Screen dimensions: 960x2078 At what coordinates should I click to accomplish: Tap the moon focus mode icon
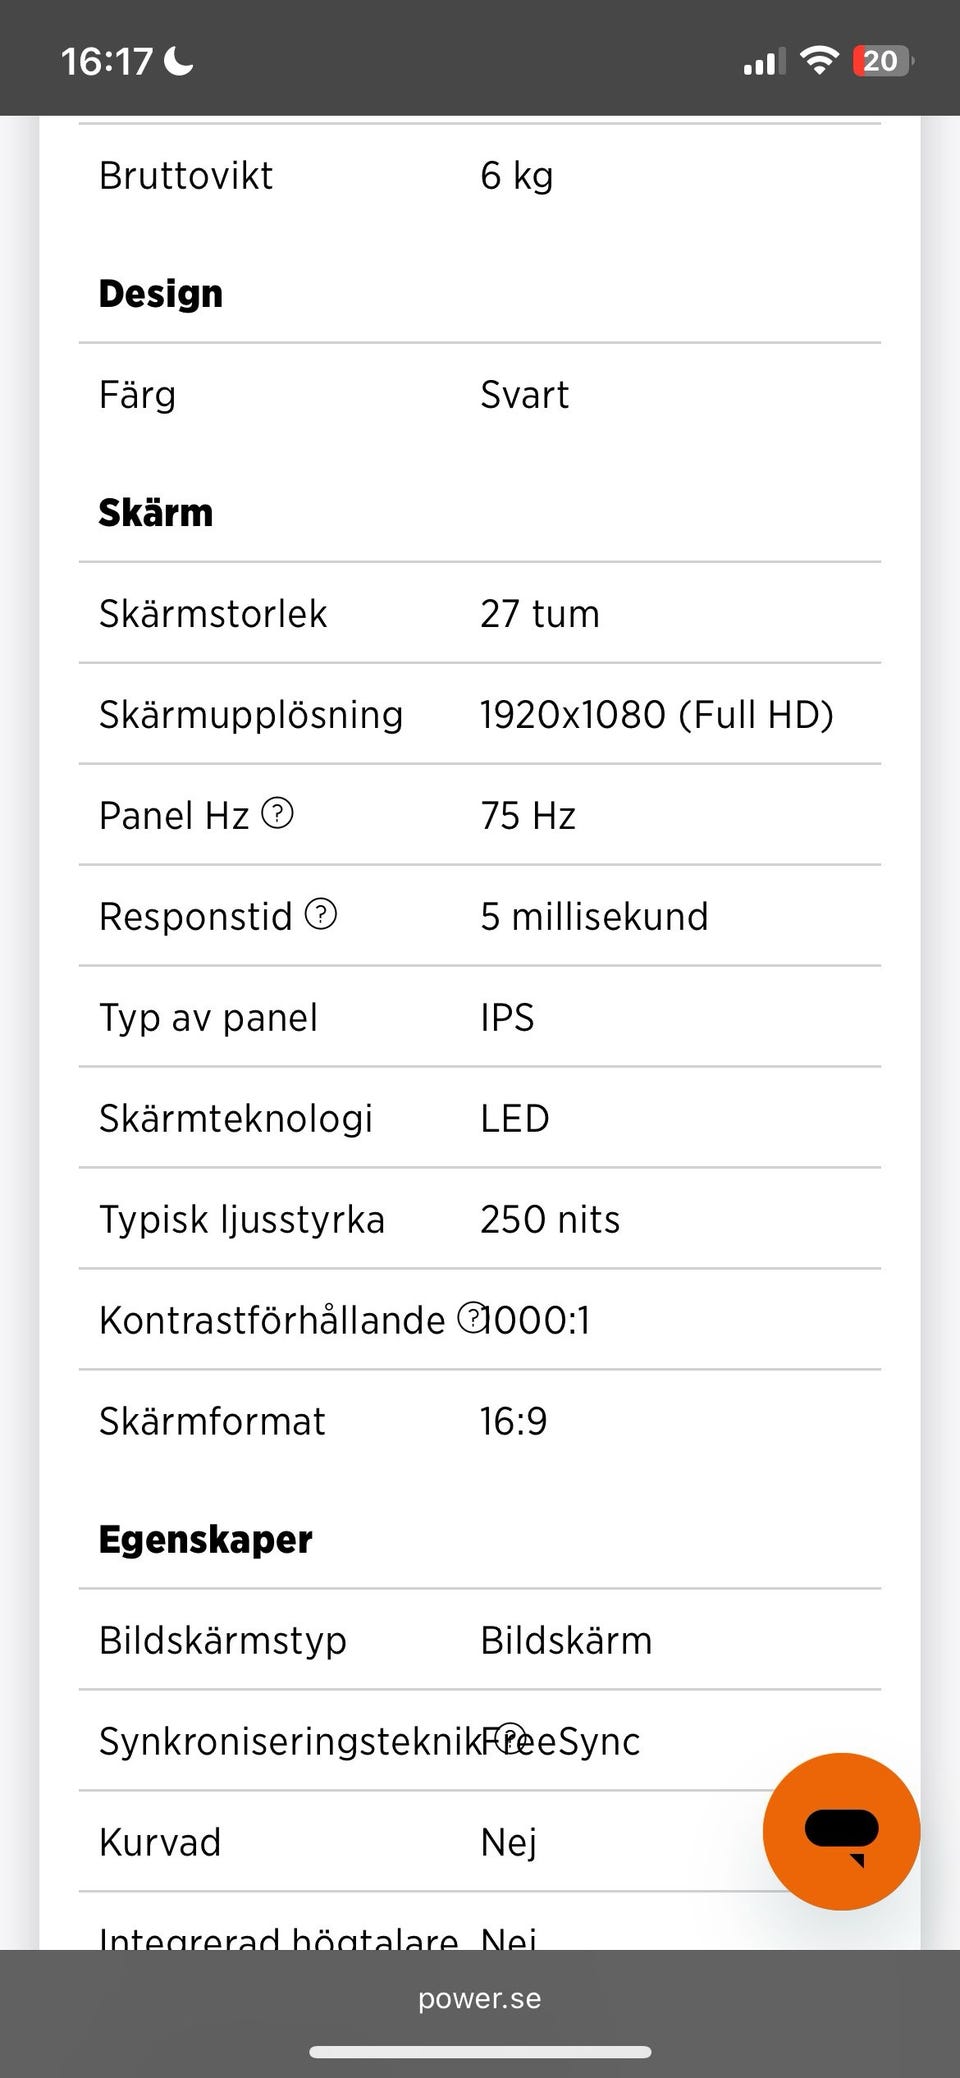[179, 62]
